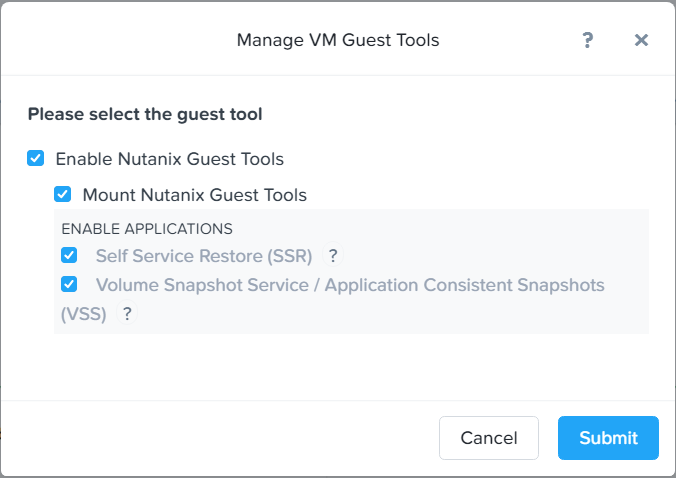This screenshot has height=478, width=676.
Task: Toggle the Volume Snapshot Service checkbox
Action: click(x=69, y=284)
